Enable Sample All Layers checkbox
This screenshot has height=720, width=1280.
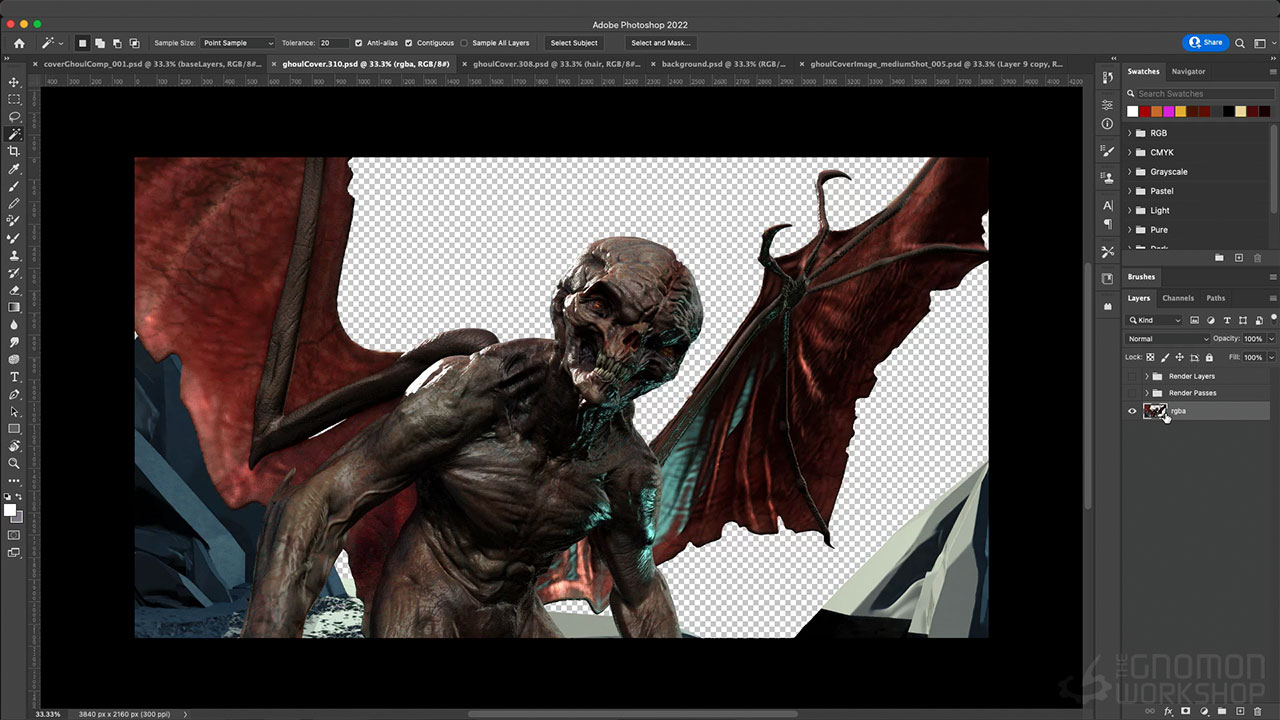click(464, 43)
